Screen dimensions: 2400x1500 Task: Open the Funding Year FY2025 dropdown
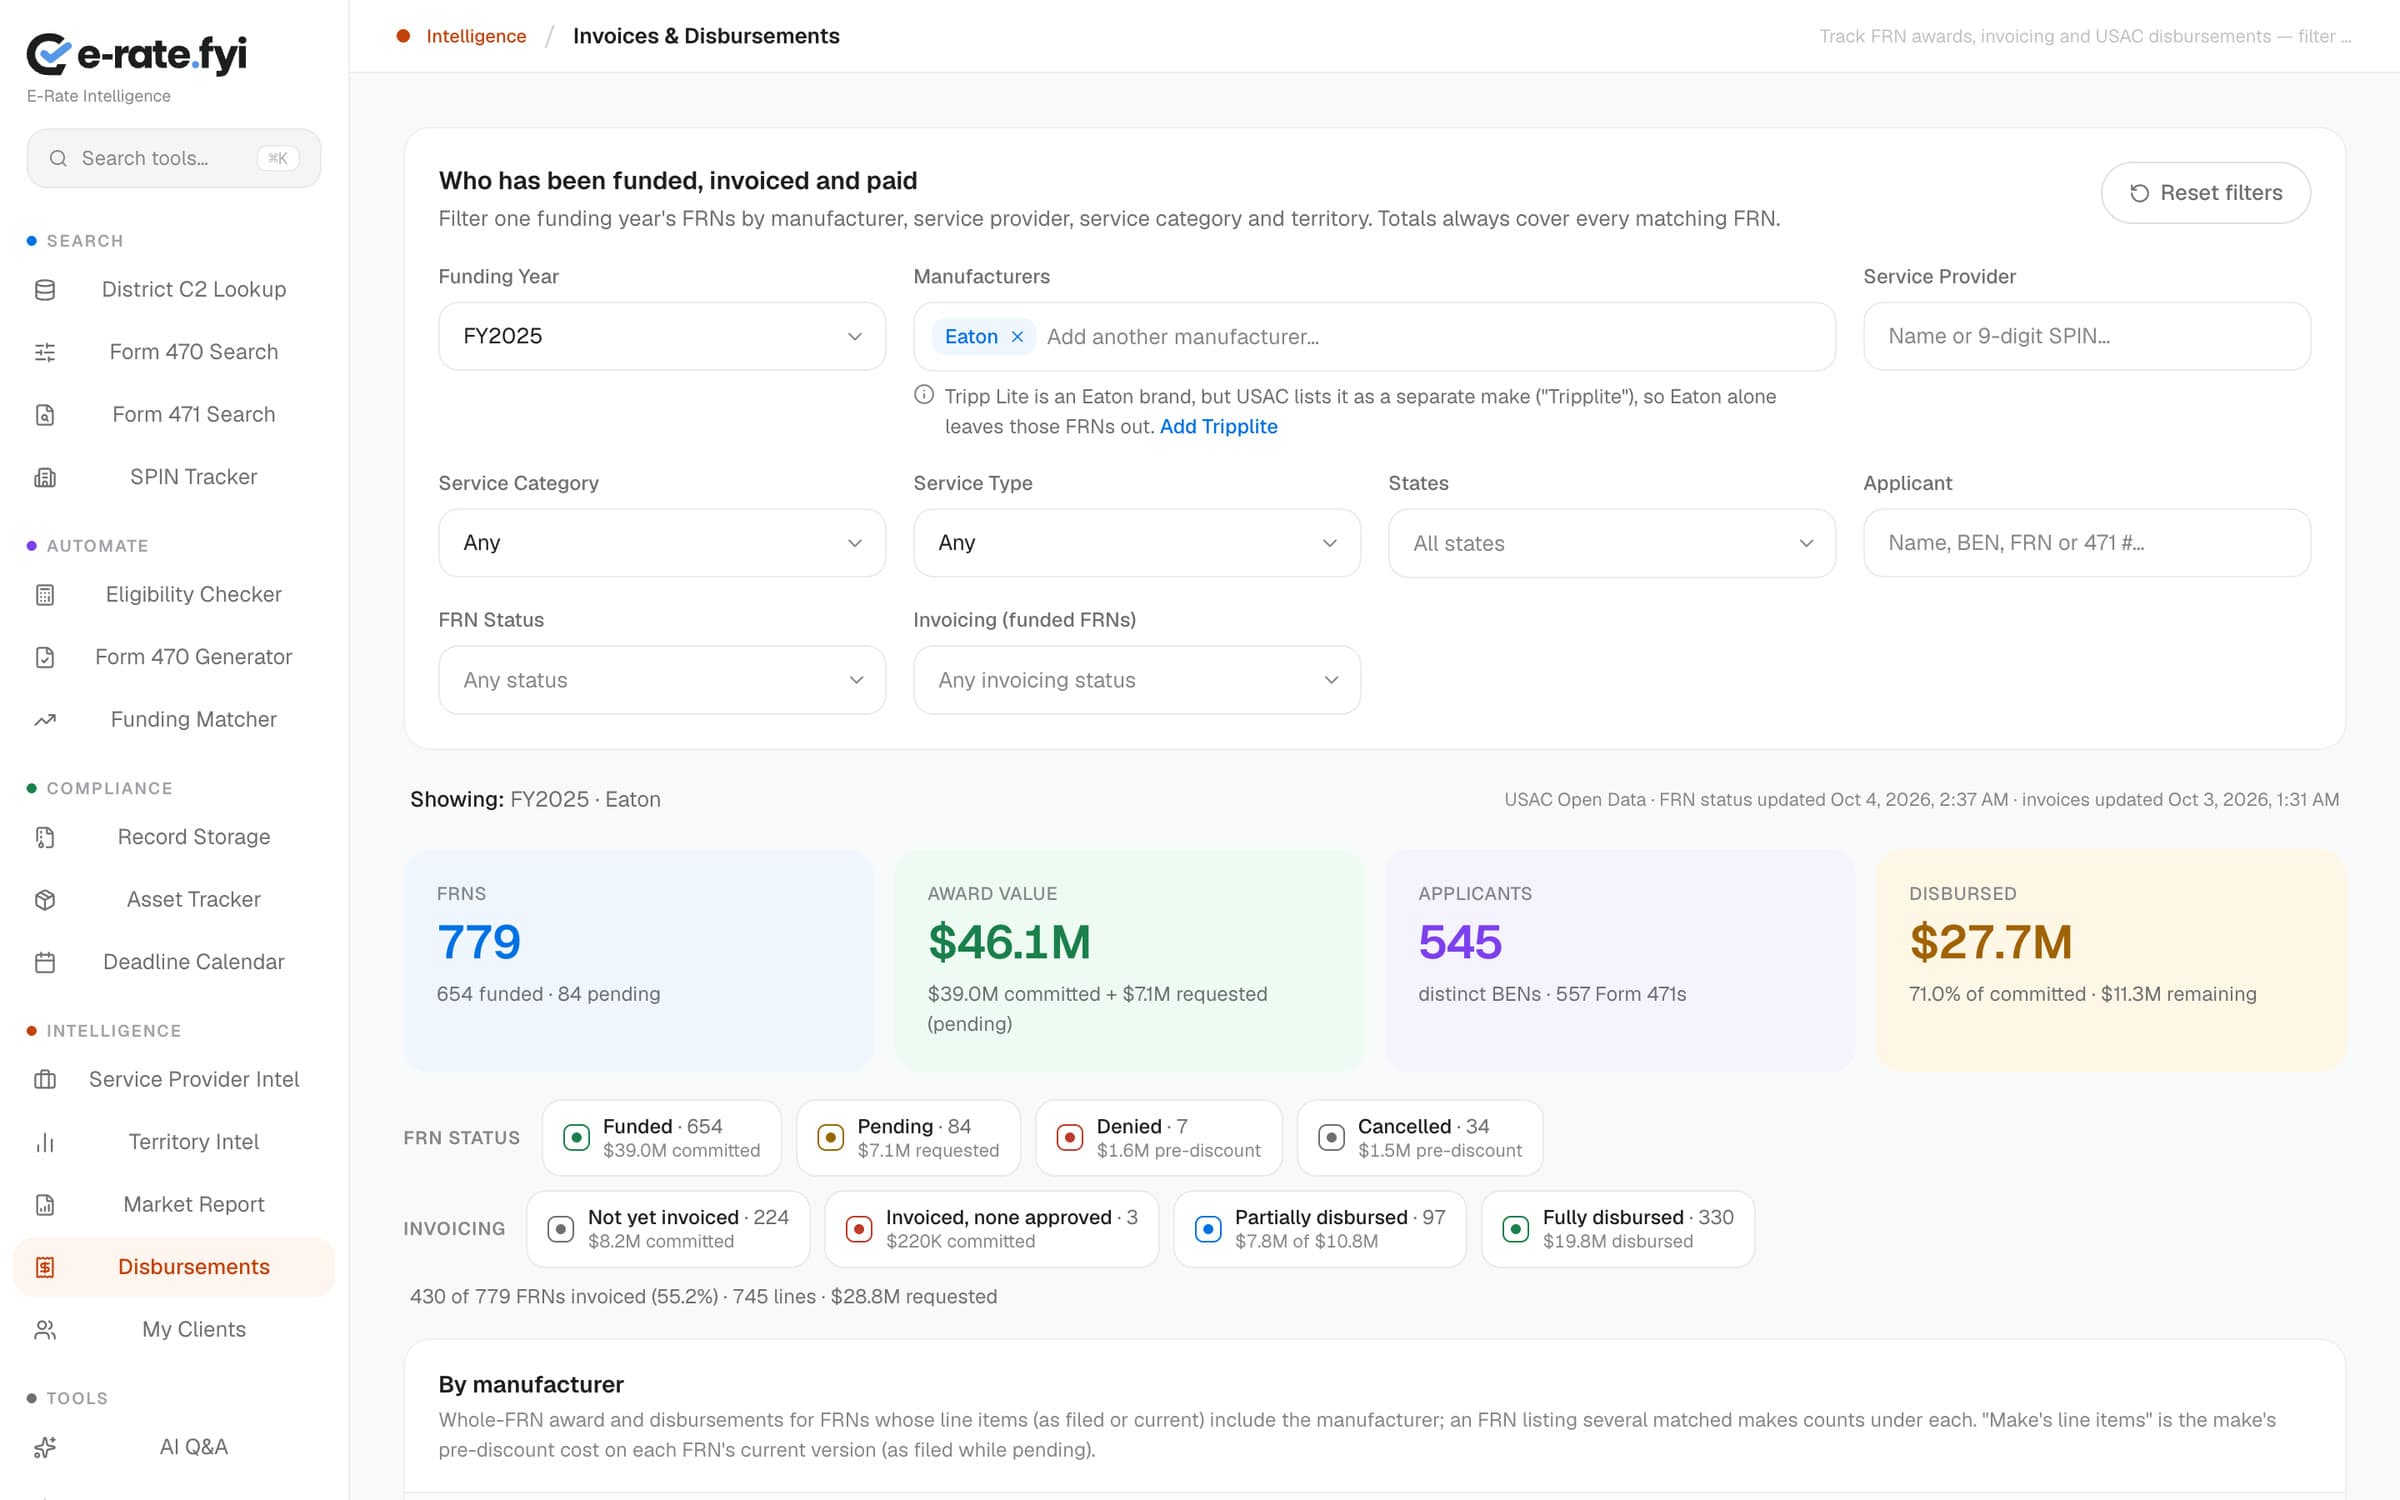(662, 336)
